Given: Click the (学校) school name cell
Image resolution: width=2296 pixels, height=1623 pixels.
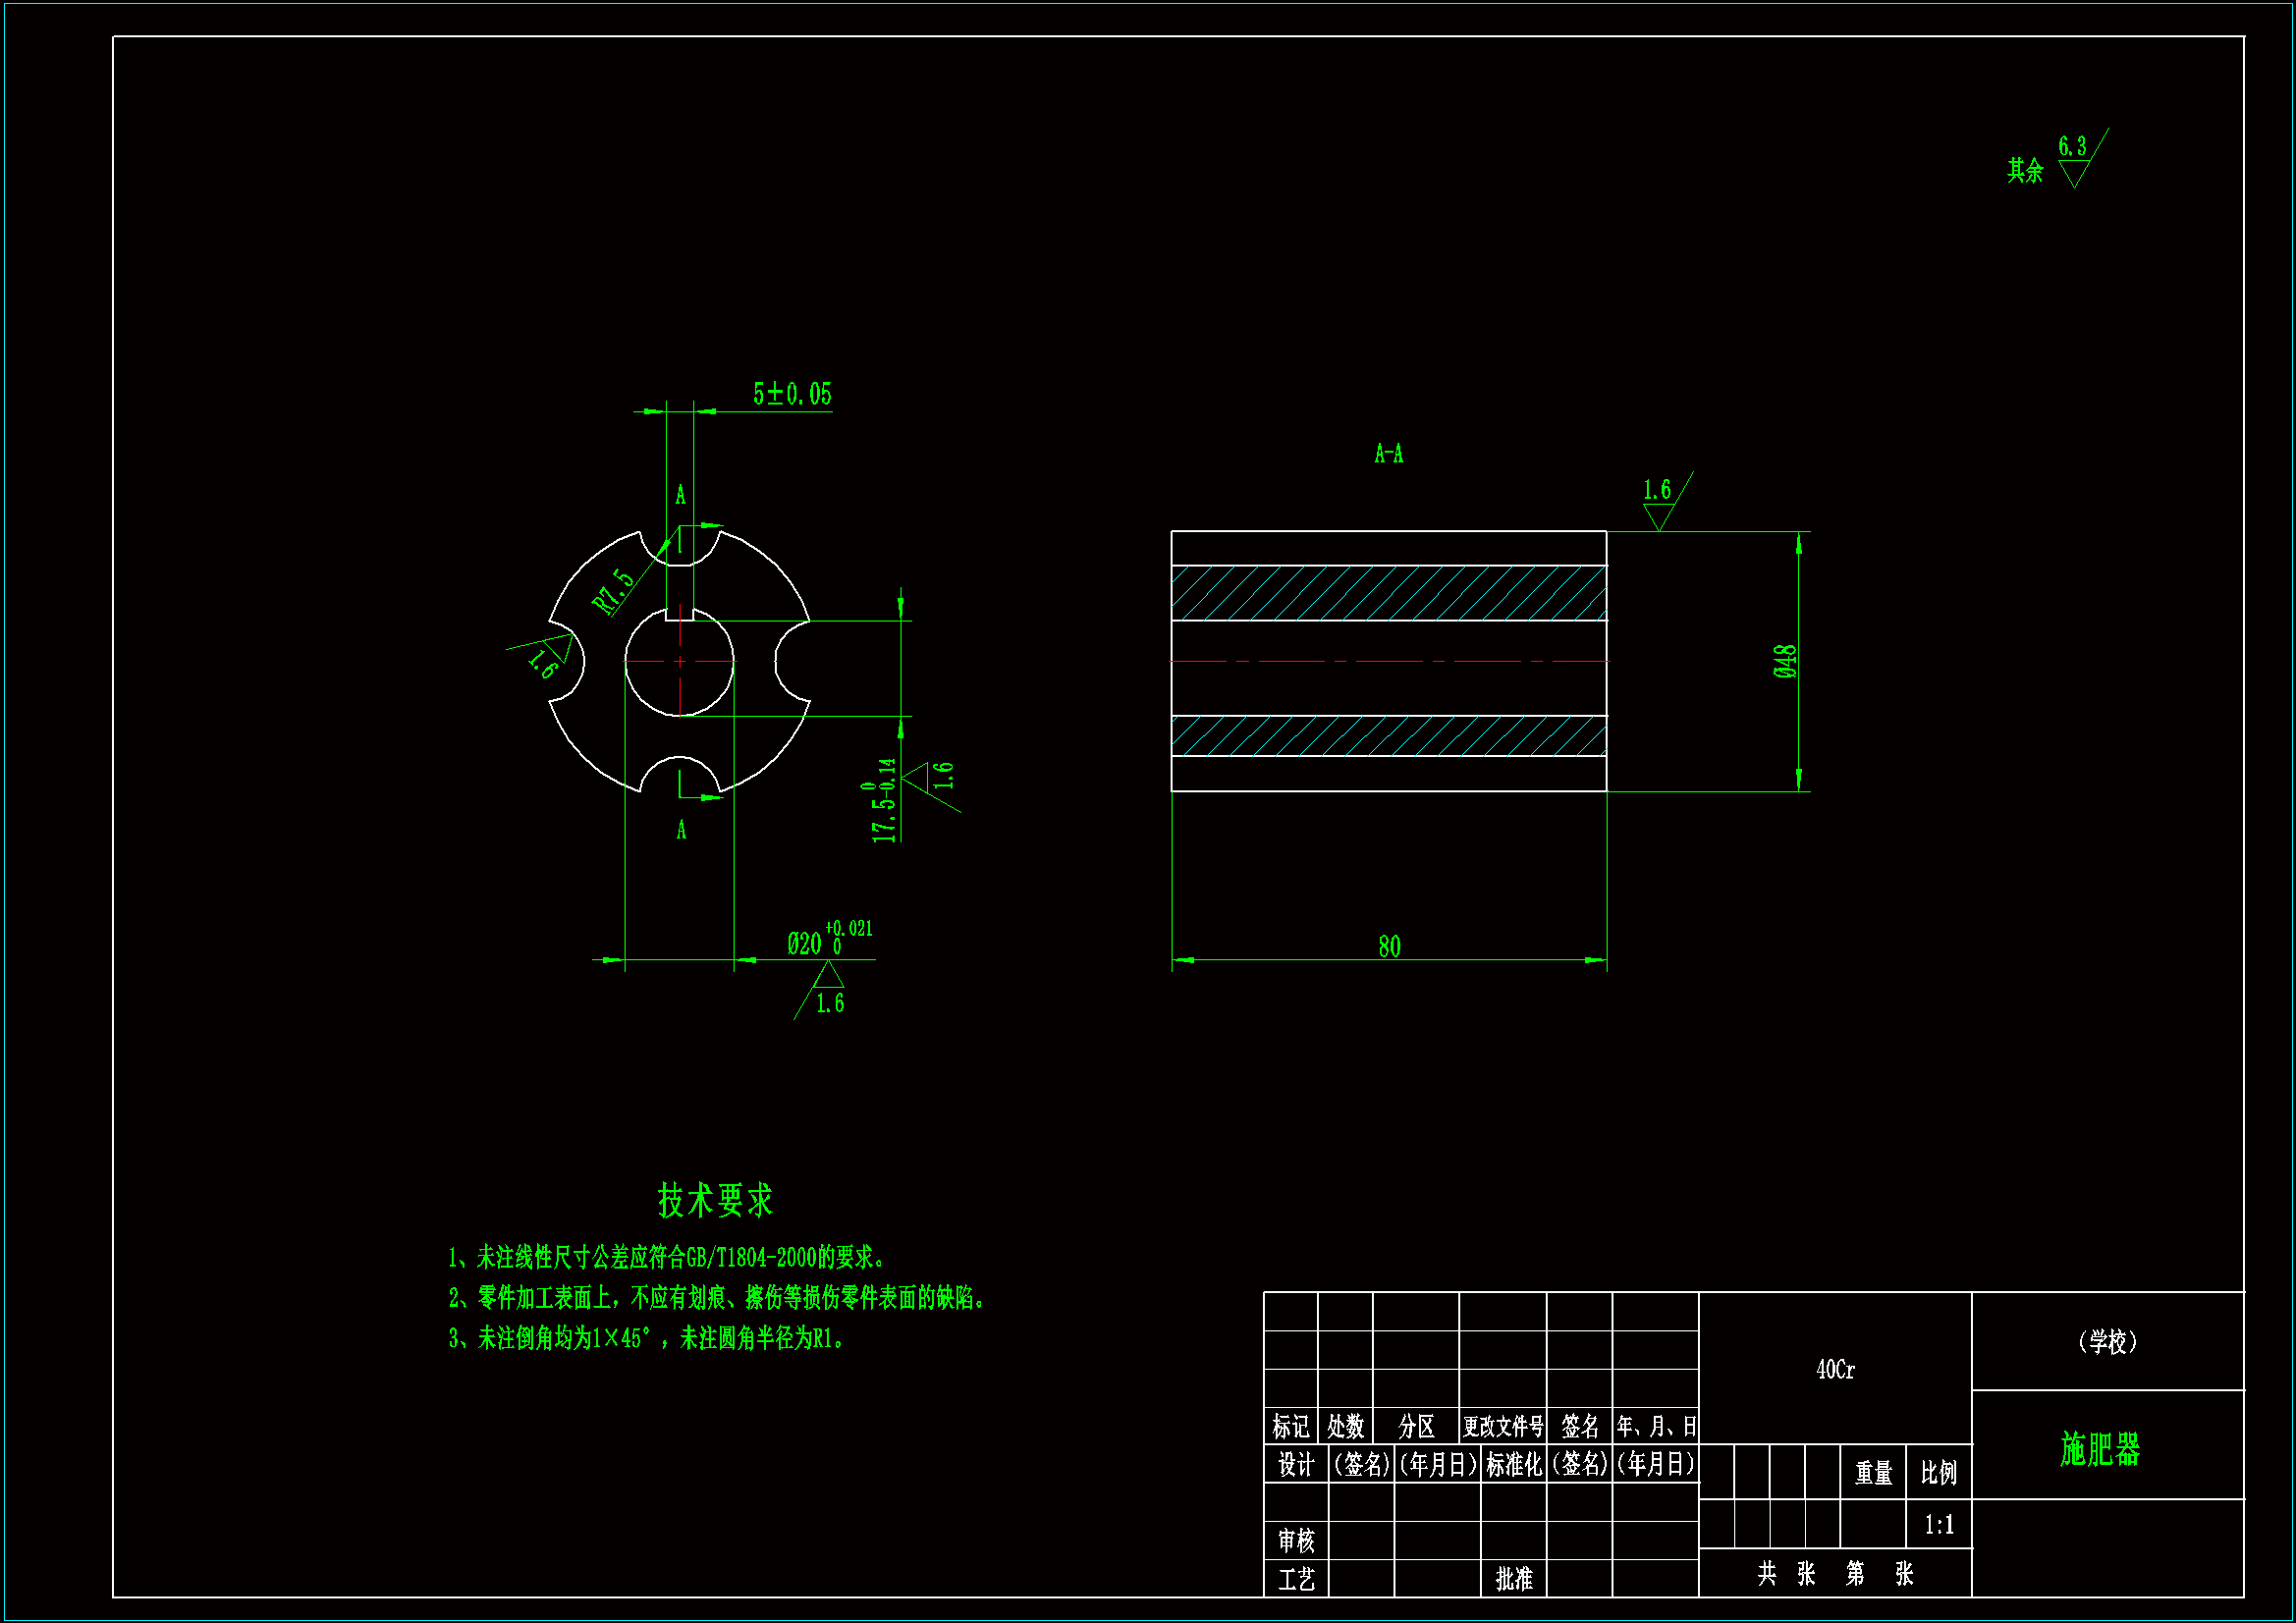Looking at the screenshot, I should click(x=2107, y=1341).
